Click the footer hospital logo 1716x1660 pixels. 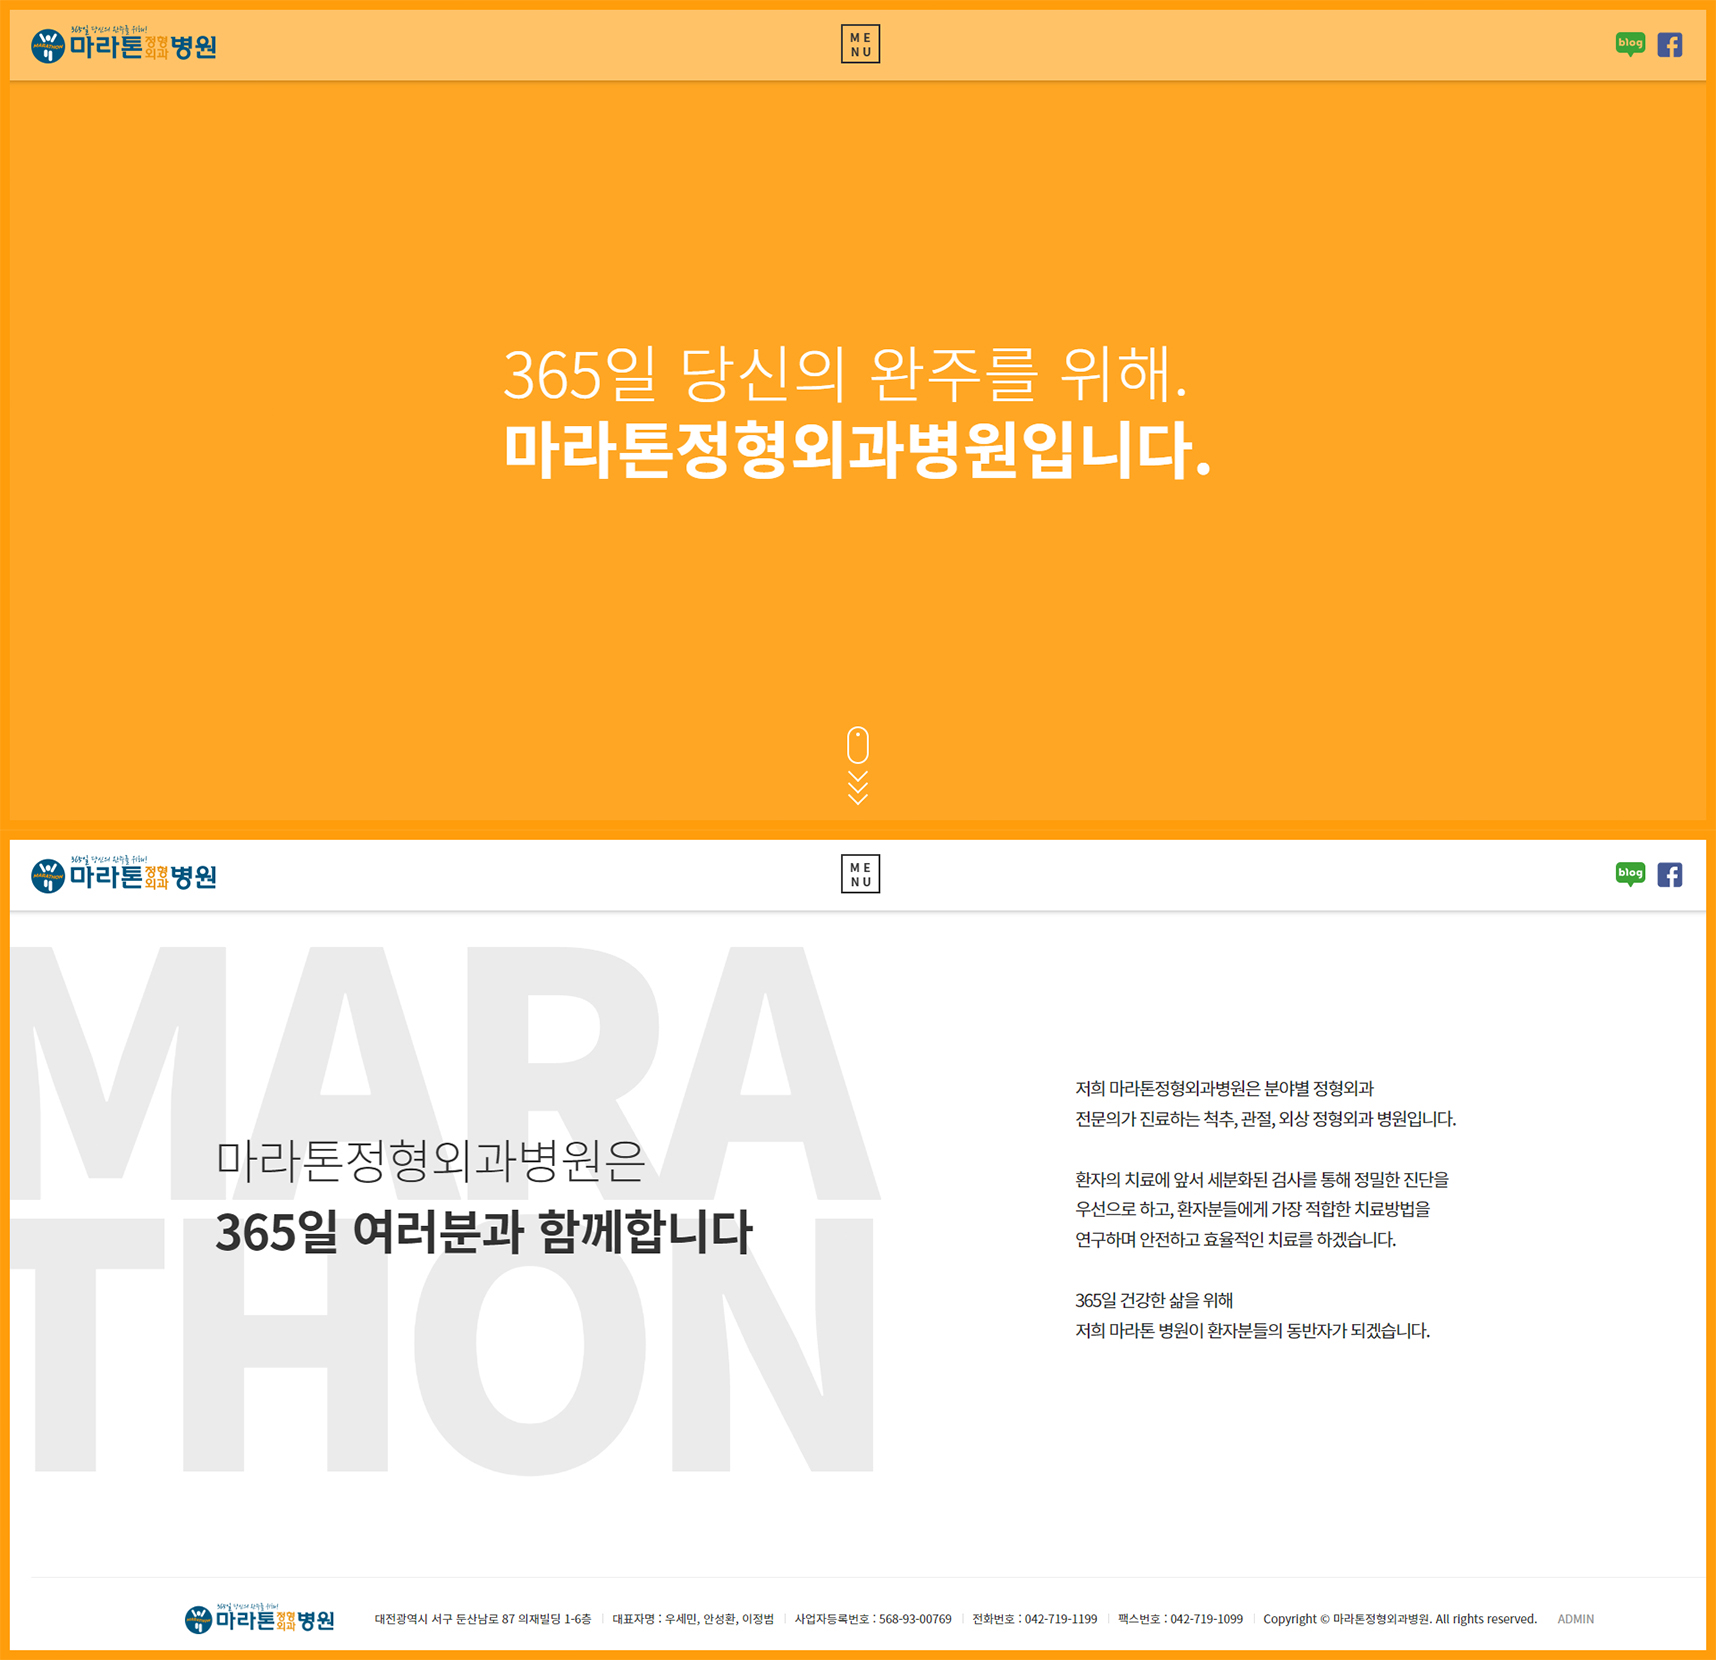tap(260, 1619)
